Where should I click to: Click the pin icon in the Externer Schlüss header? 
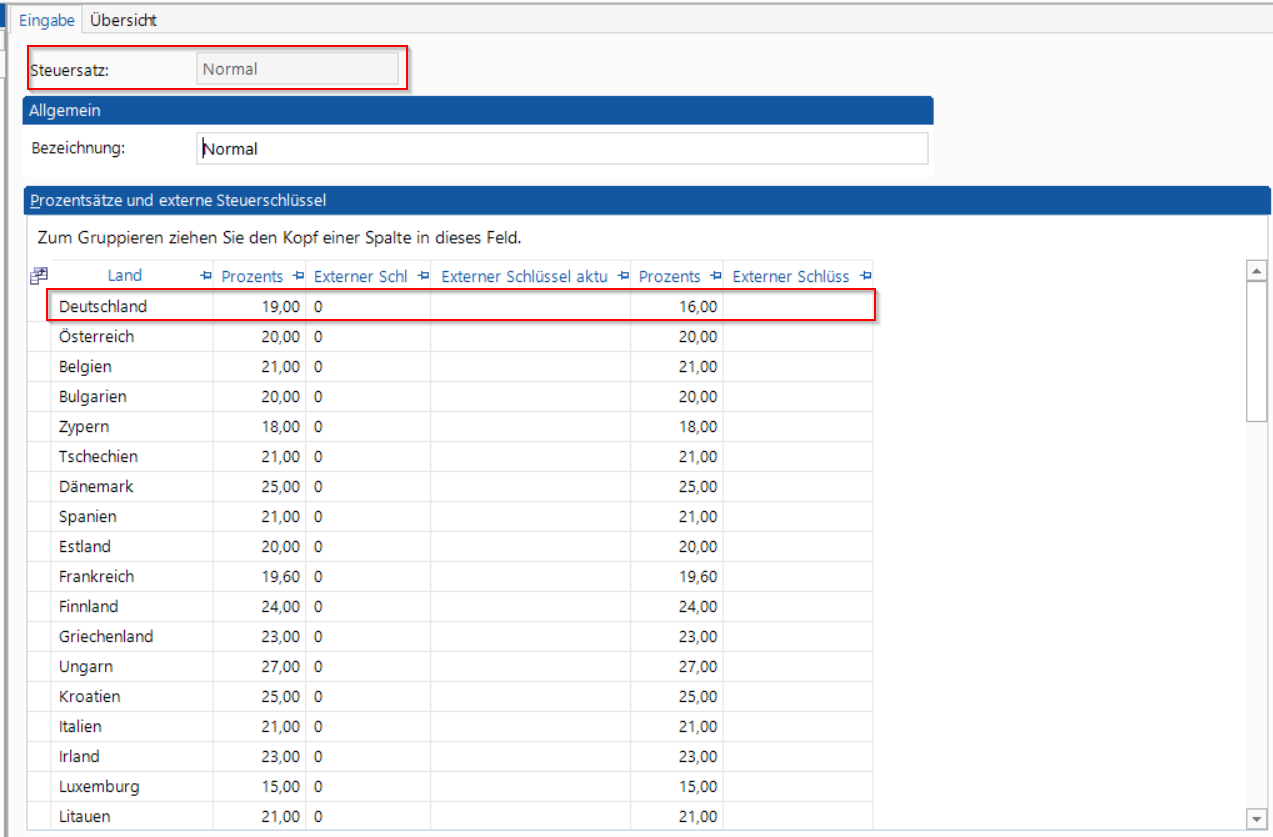pyautogui.click(x=865, y=276)
